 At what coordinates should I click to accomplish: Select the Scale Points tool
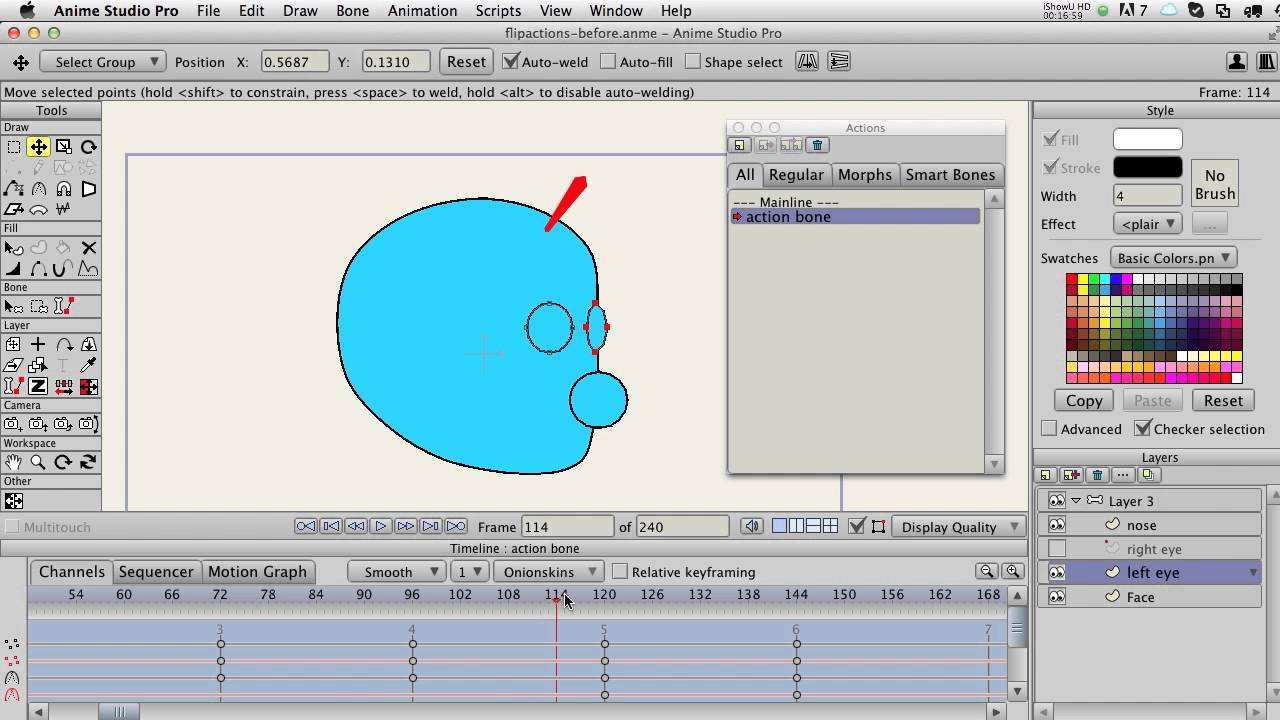pos(63,147)
